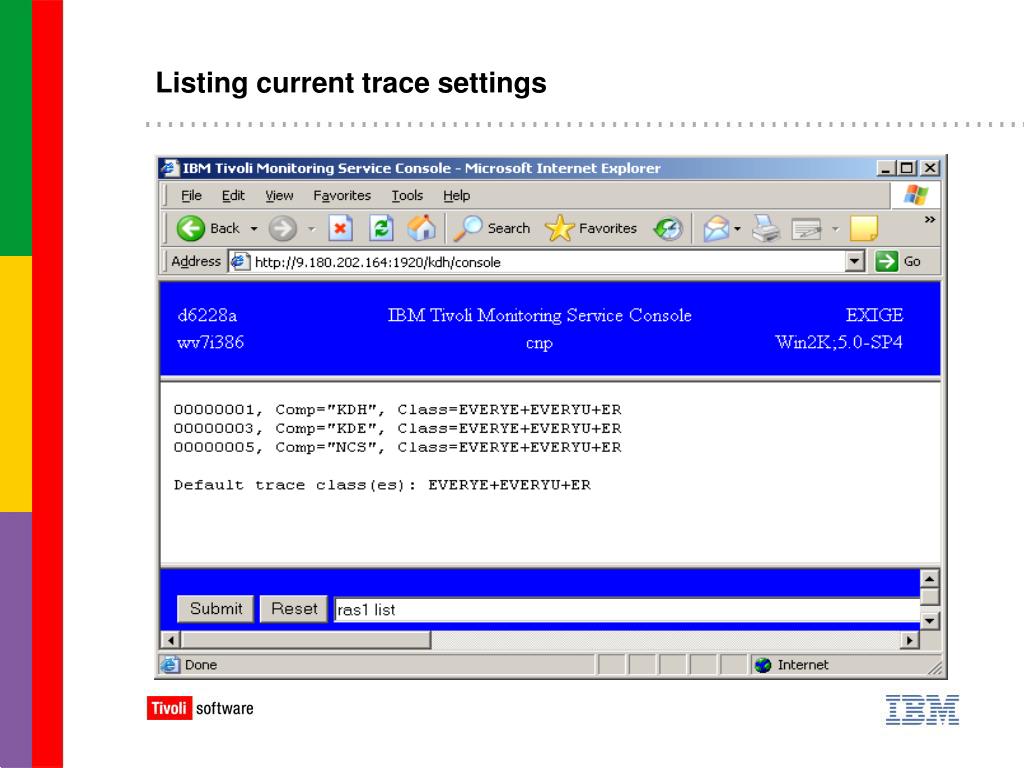Click the vertical scrollbar up arrow
This screenshot has height=768, width=1024.
929,579
